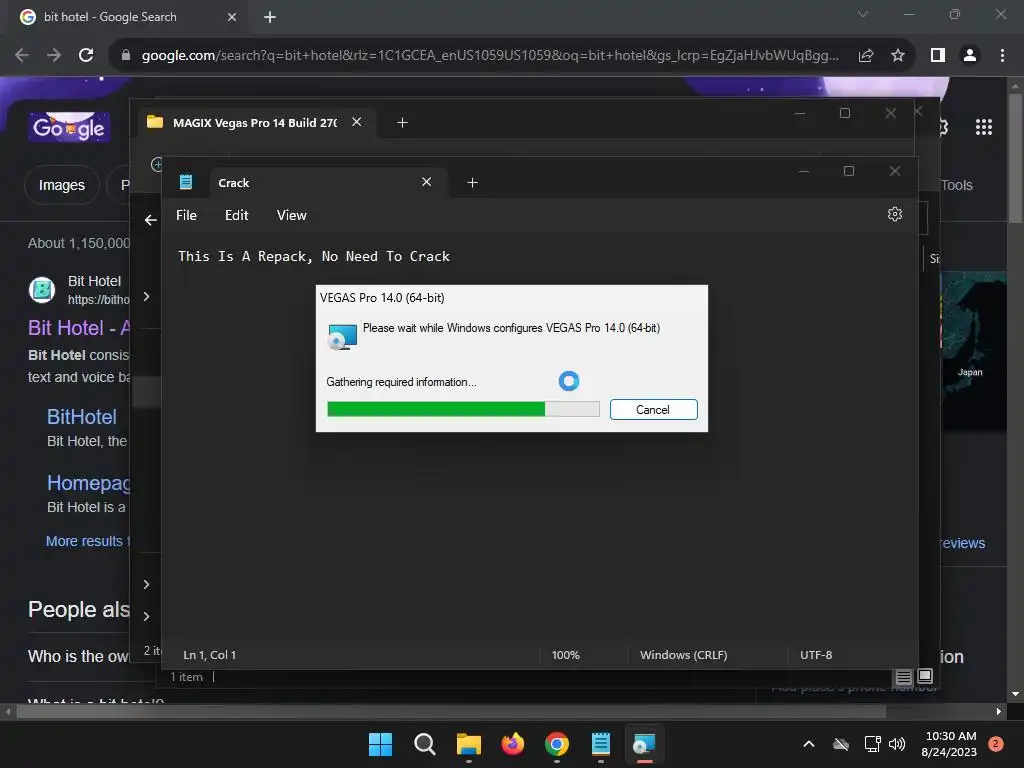Open the Edit menu in Notepad
1024x768 pixels.
coord(236,215)
